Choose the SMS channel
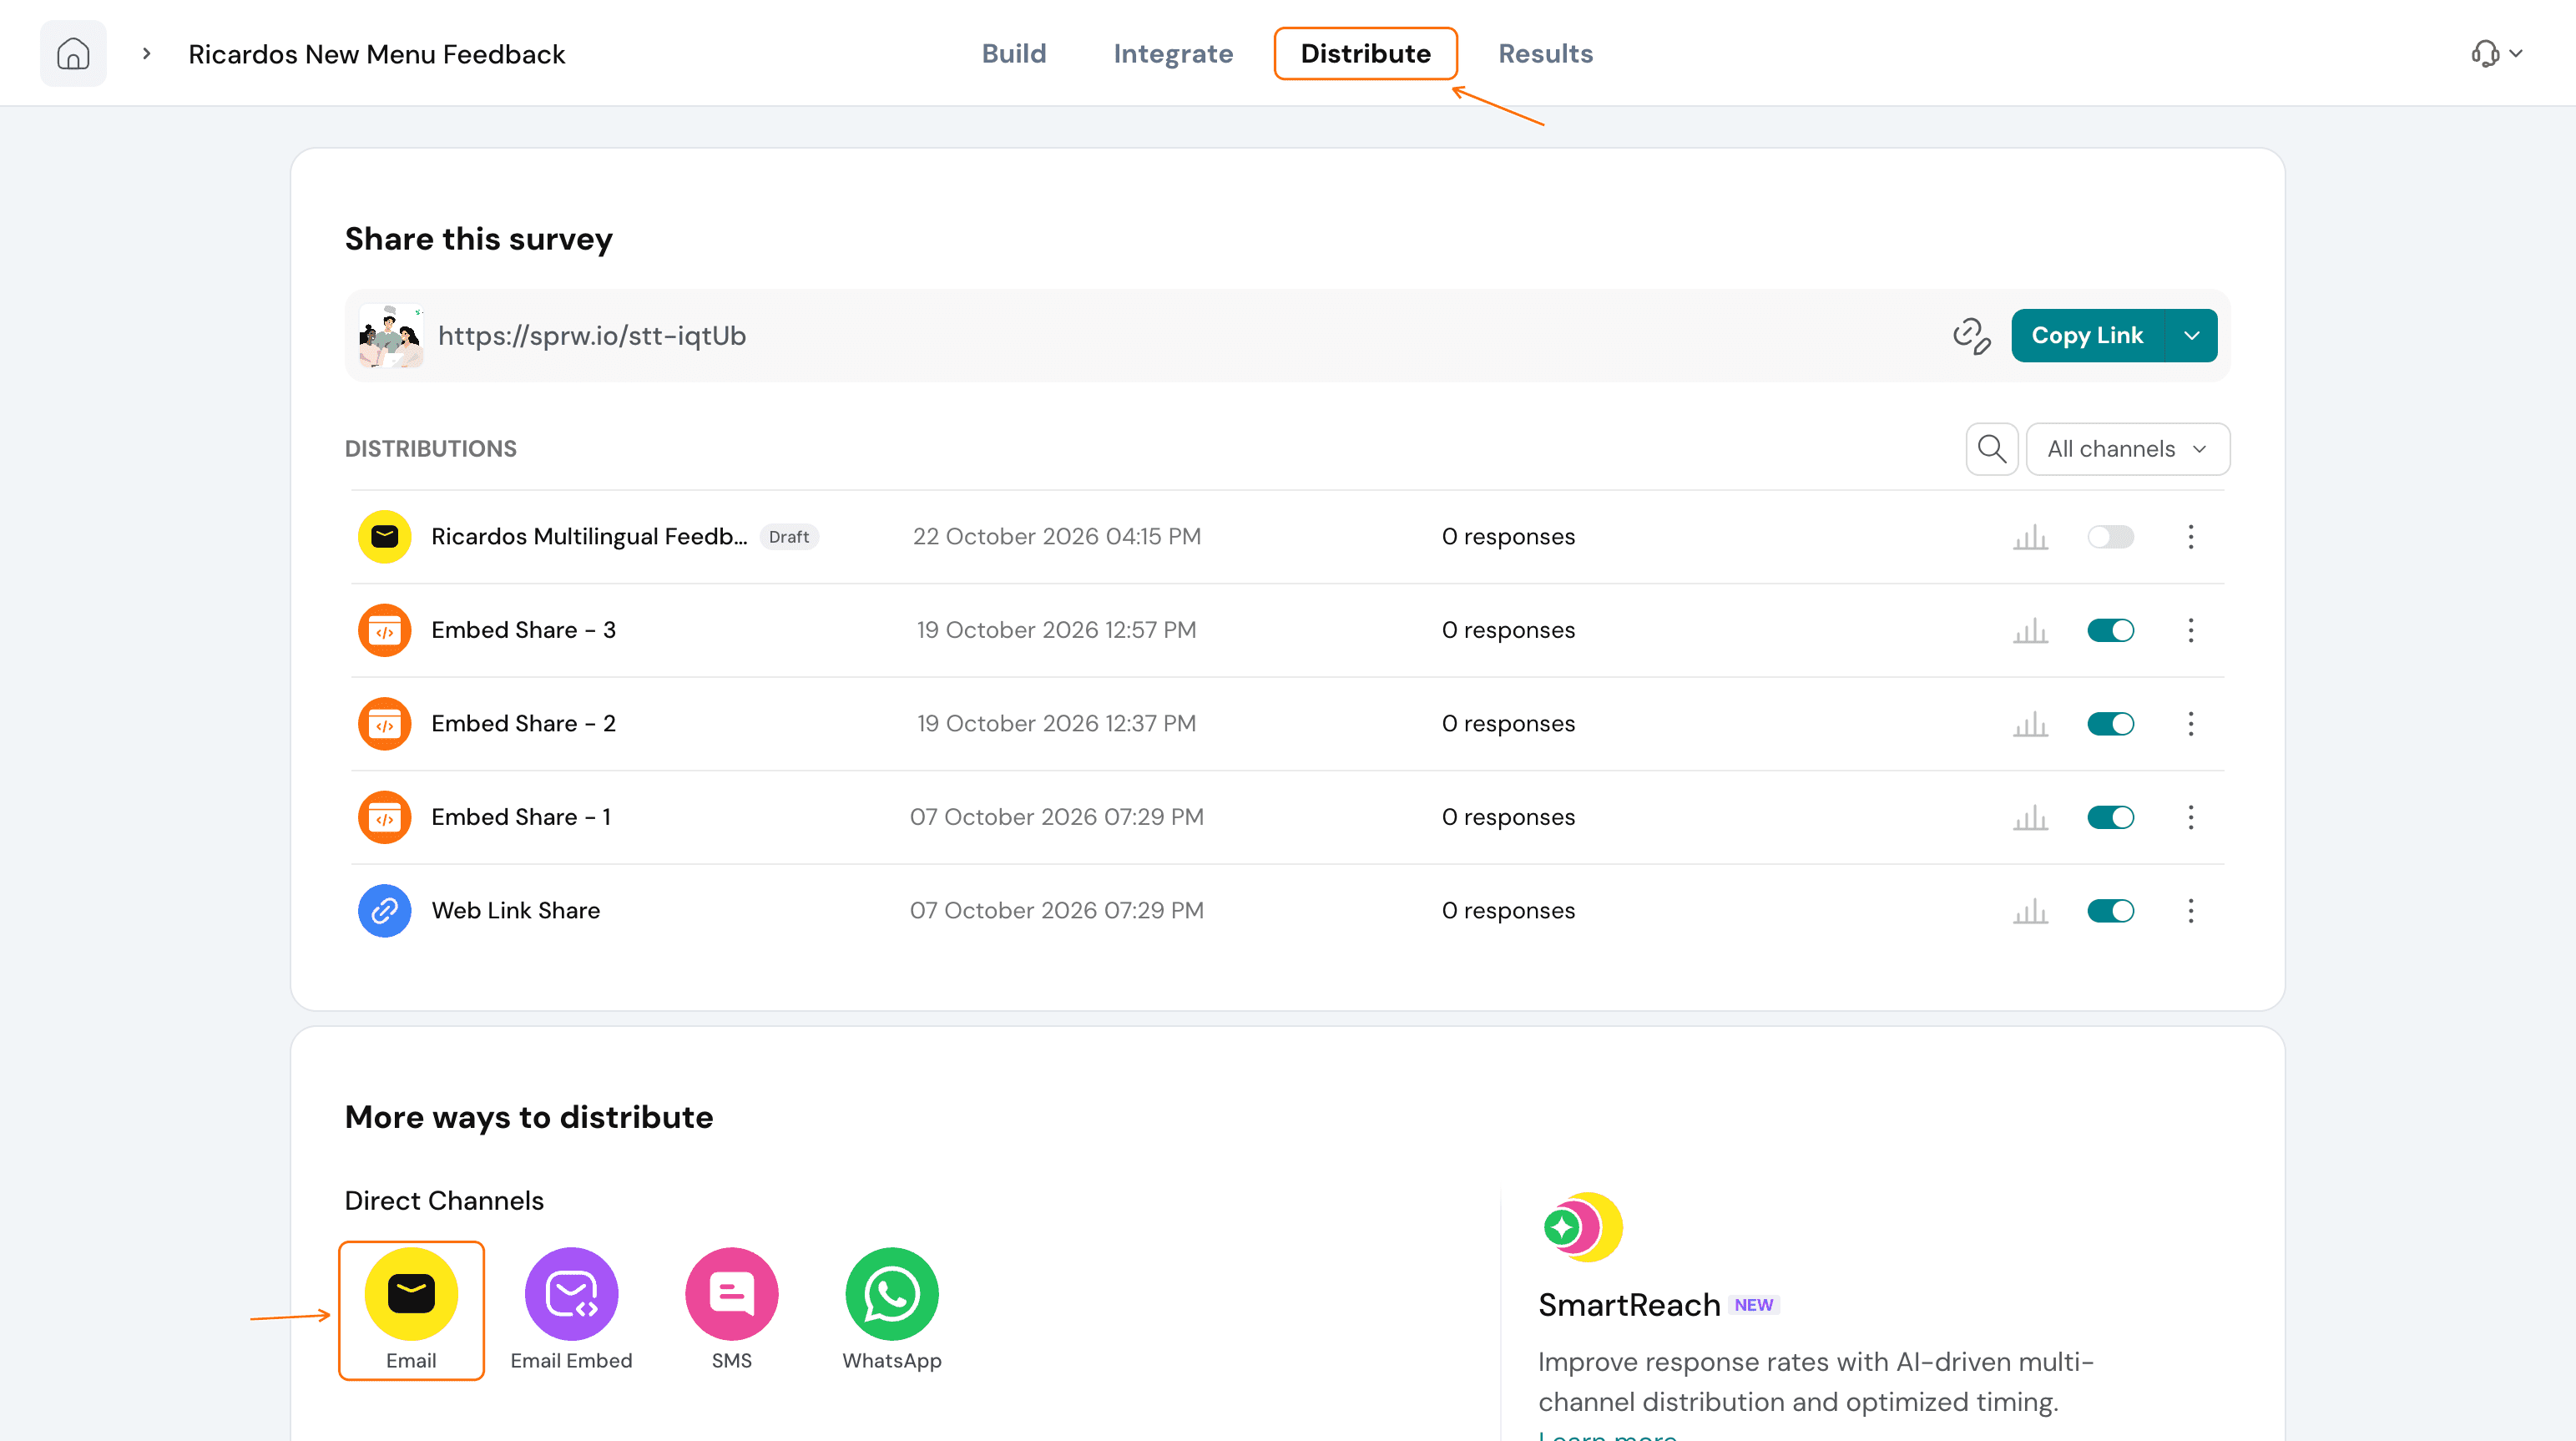This screenshot has height=1441, width=2576. coord(731,1310)
